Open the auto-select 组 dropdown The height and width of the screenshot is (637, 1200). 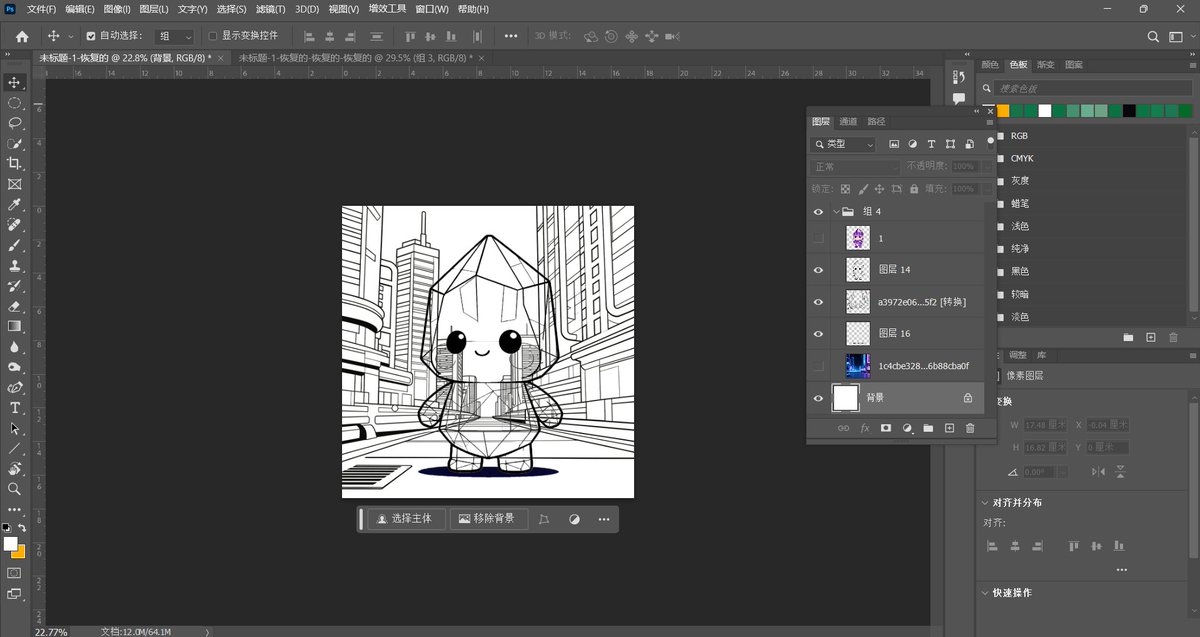174,36
